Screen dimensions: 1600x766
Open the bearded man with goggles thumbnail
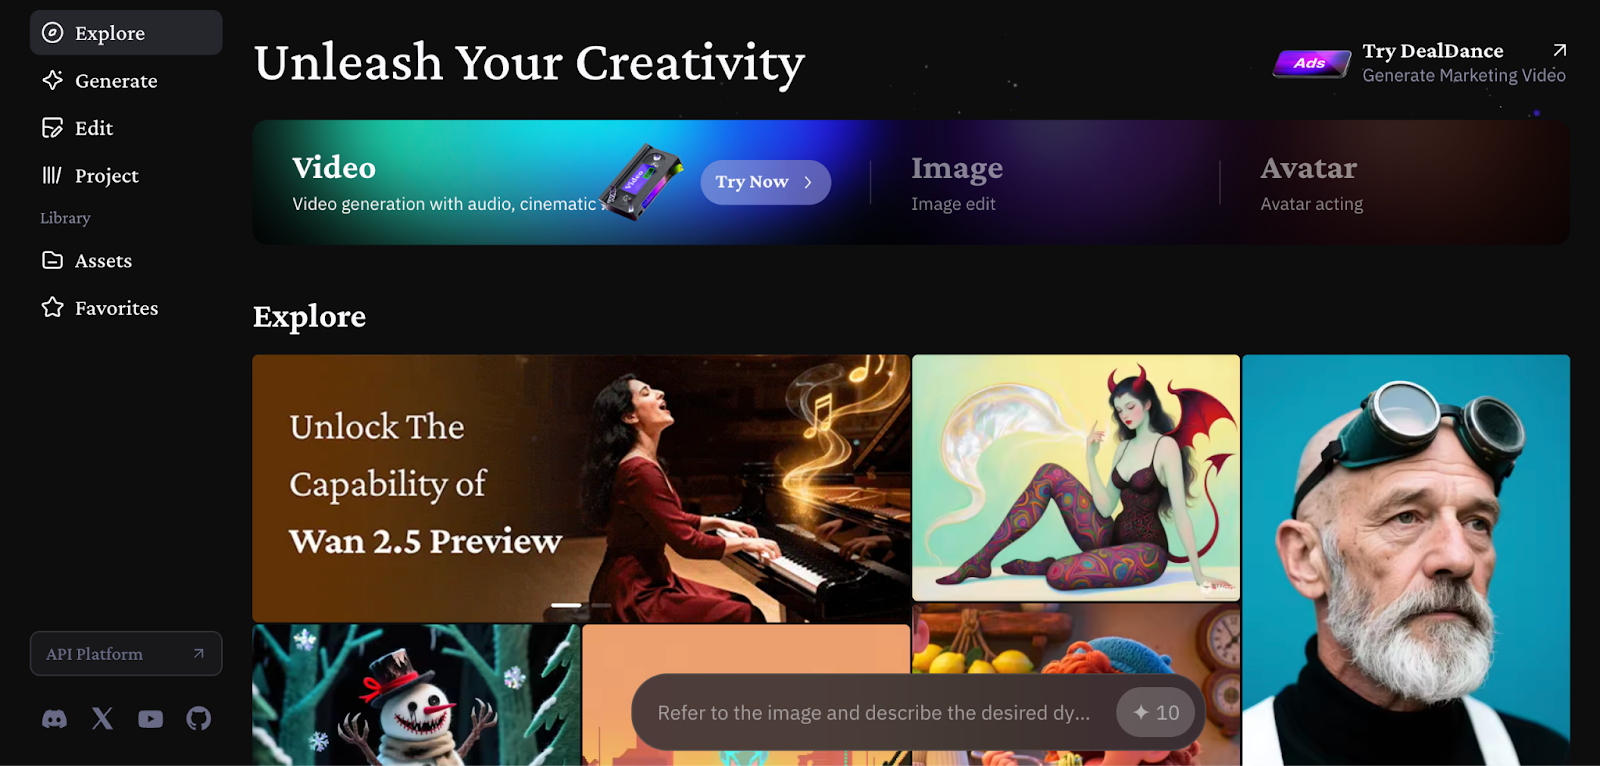click(x=1406, y=560)
